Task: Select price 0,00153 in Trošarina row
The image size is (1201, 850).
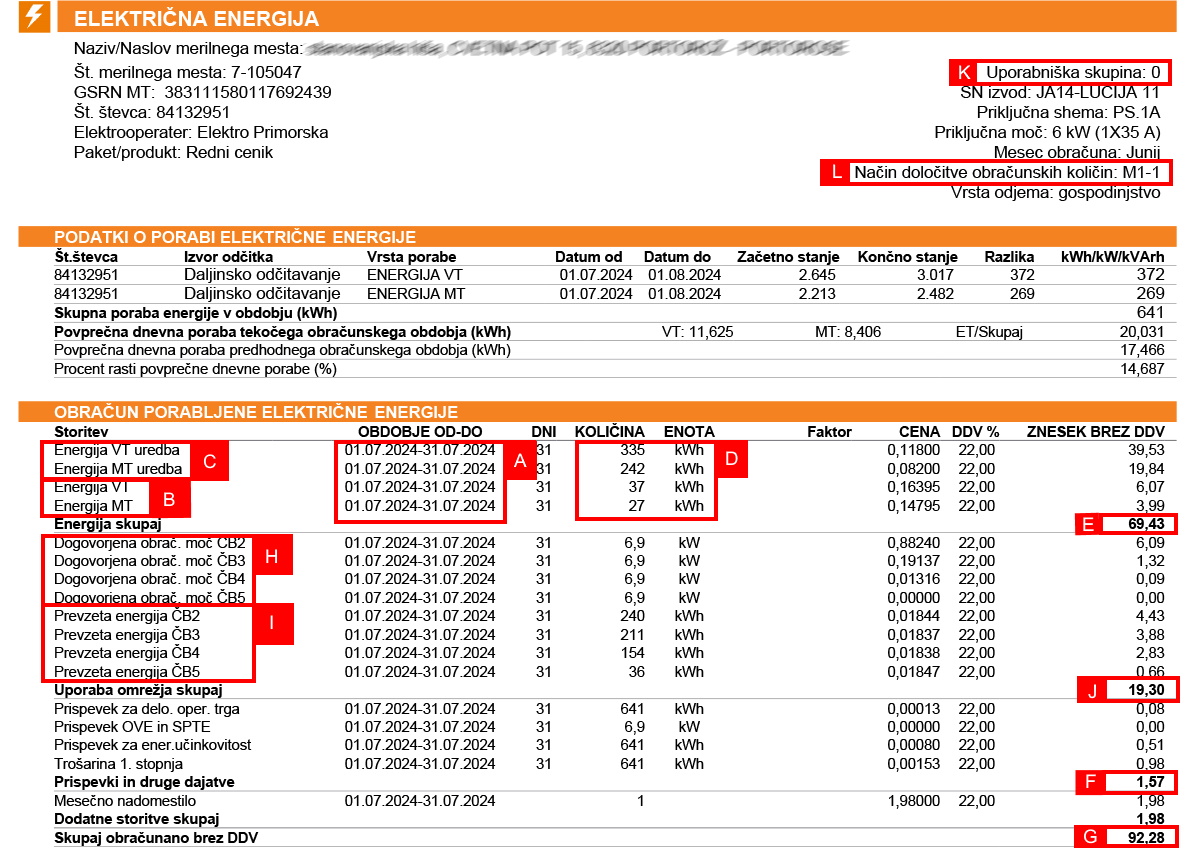Action: [915, 763]
